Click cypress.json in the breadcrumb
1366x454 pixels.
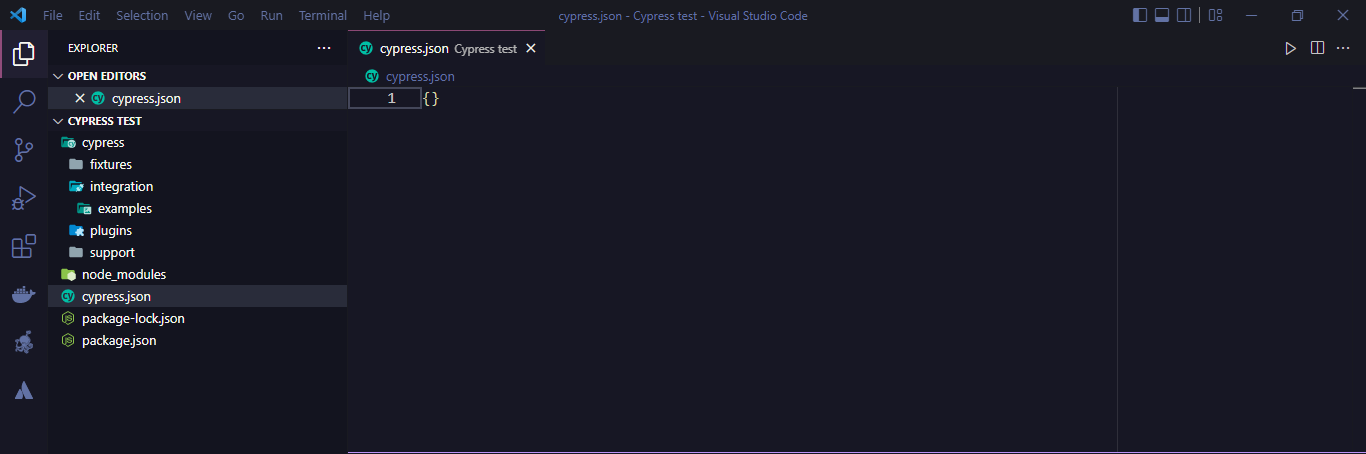(x=419, y=76)
